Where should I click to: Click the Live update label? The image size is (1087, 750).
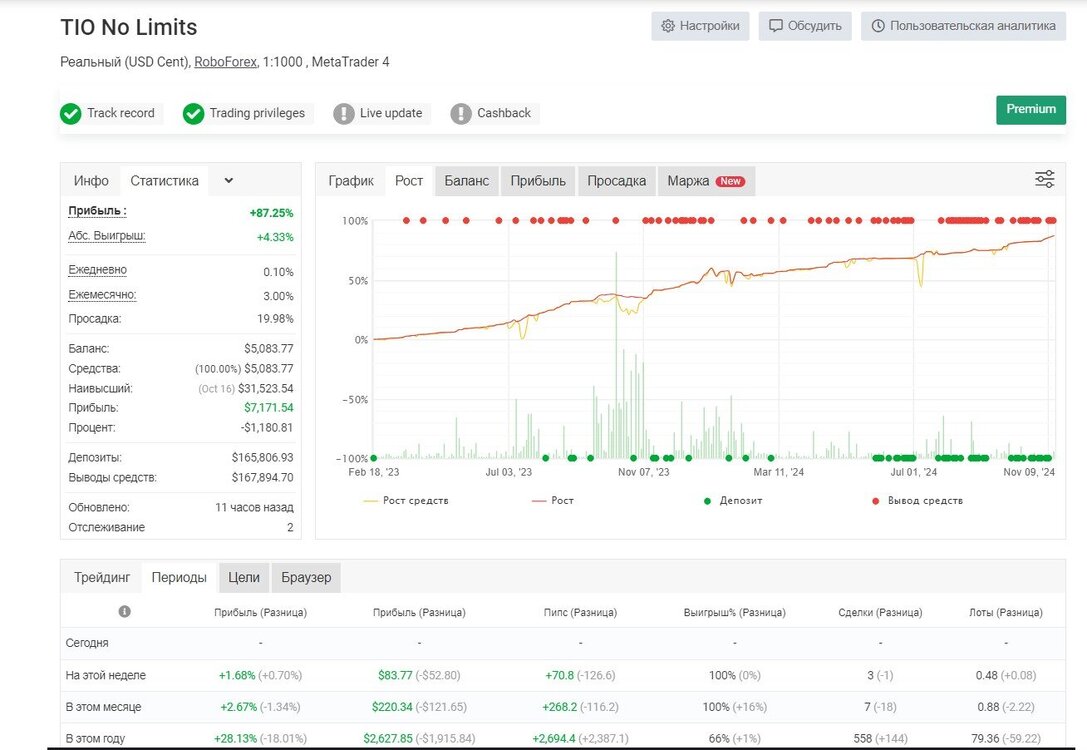click(x=391, y=113)
